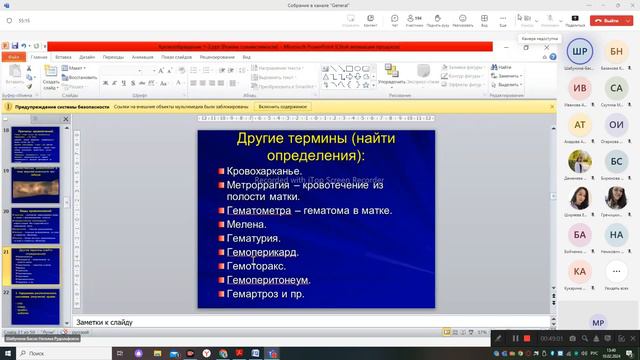The image size is (640, 360).
Task: Raise hand in Teams meeting
Action: point(438,19)
